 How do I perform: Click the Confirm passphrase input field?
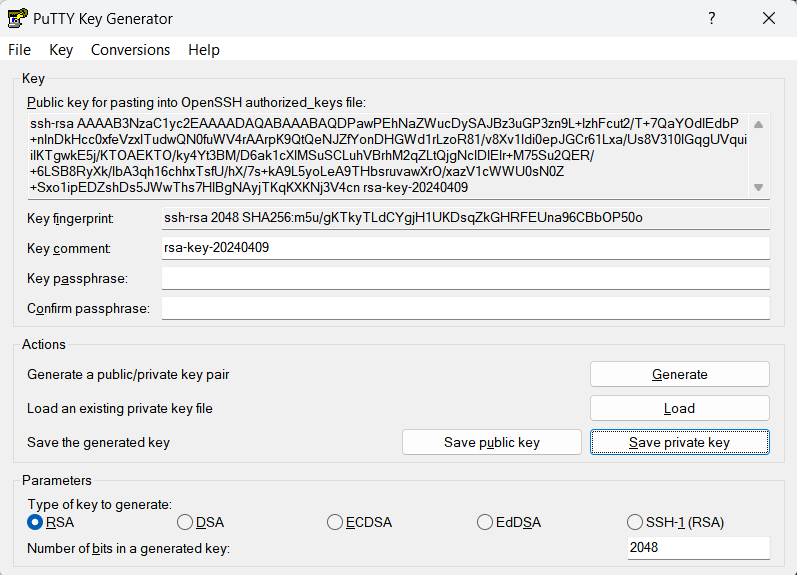tap(466, 308)
